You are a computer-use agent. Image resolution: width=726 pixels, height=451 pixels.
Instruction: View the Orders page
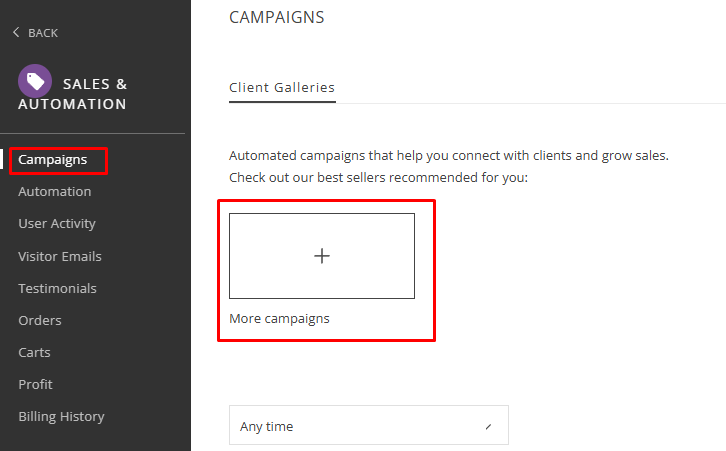pyautogui.click(x=40, y=320)
